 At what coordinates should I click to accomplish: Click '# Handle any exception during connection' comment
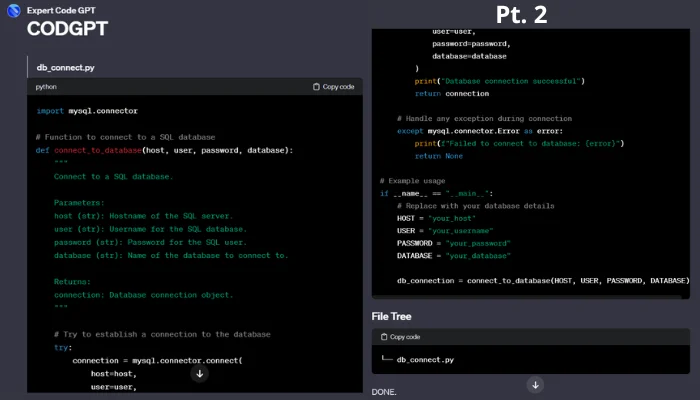click(x=484, y=118)
